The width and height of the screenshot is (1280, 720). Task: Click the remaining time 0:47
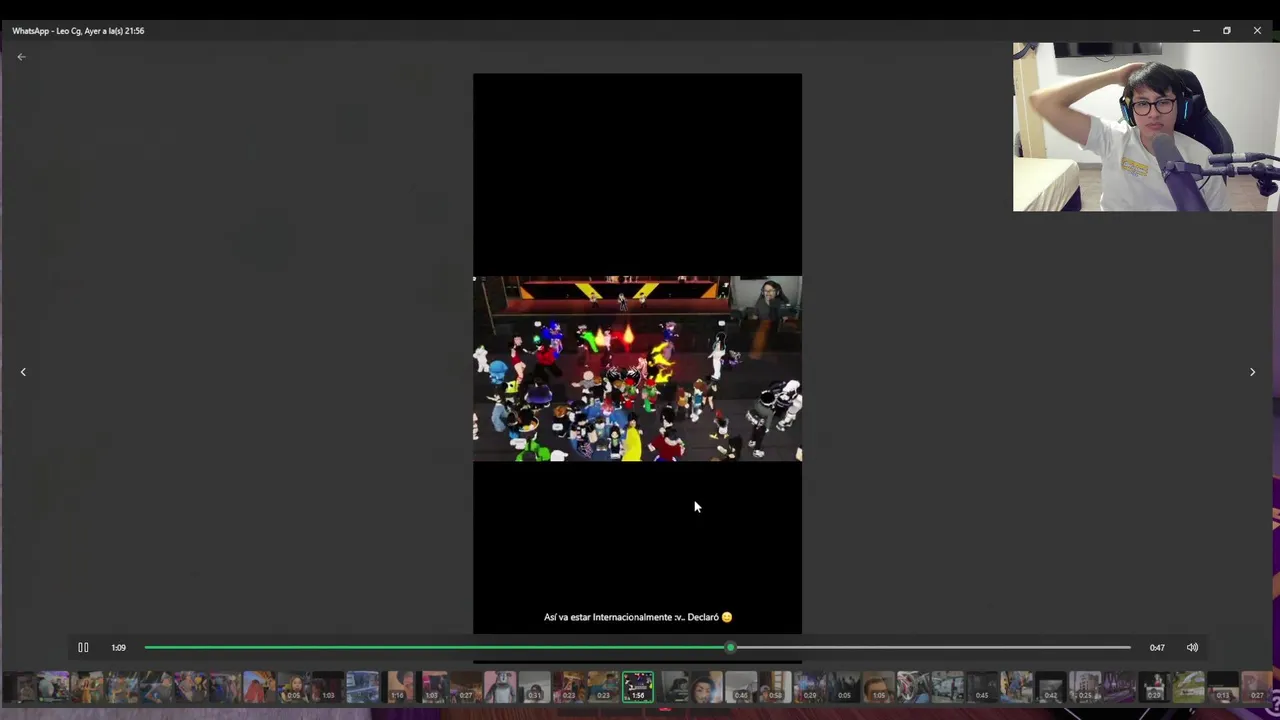(1157, 647)
